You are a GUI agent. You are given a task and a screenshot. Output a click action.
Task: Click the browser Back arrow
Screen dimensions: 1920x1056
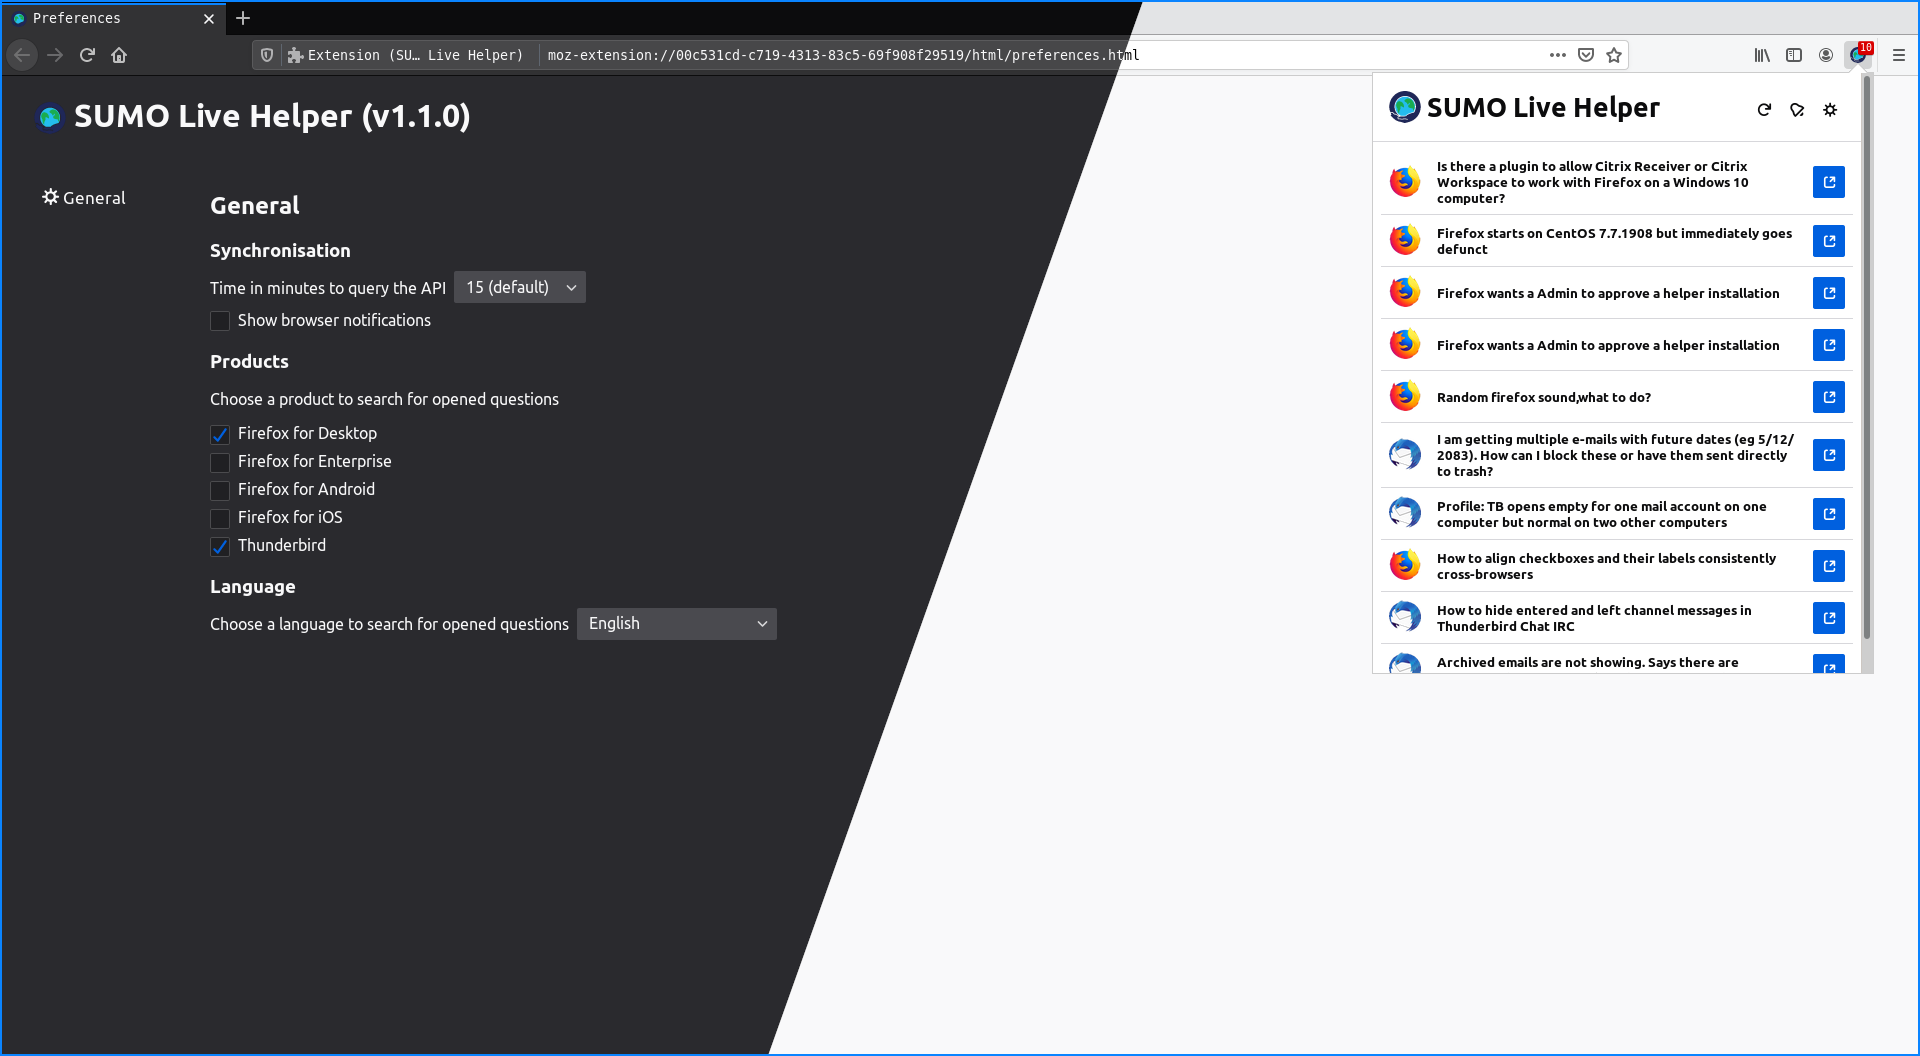pos(22,55)
